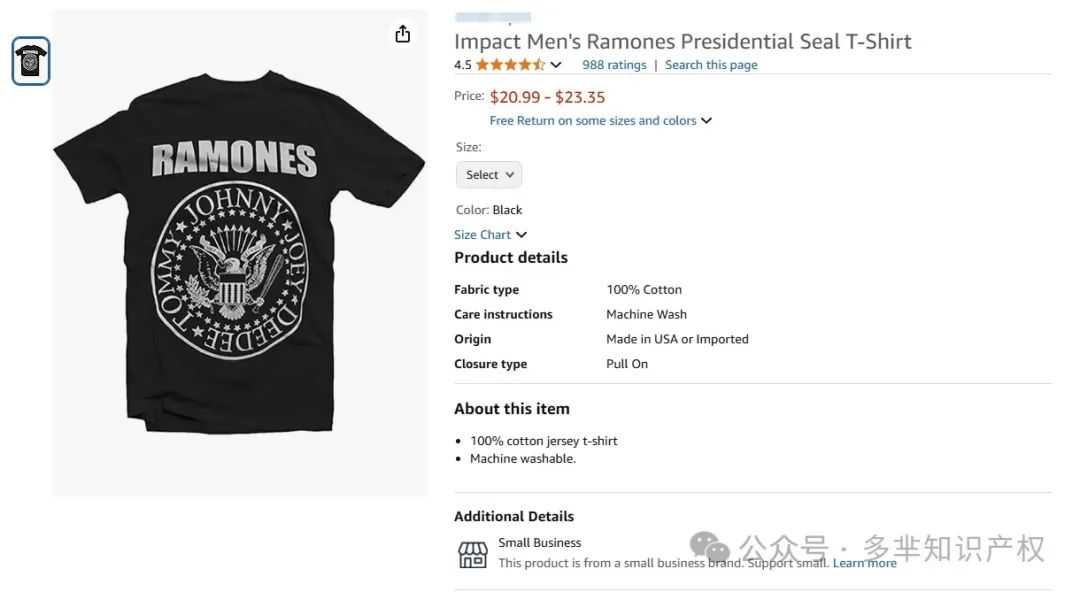Click the 4.5 rating number
The height and width of the screenshot is (592, 1080).
pos(463,65)
